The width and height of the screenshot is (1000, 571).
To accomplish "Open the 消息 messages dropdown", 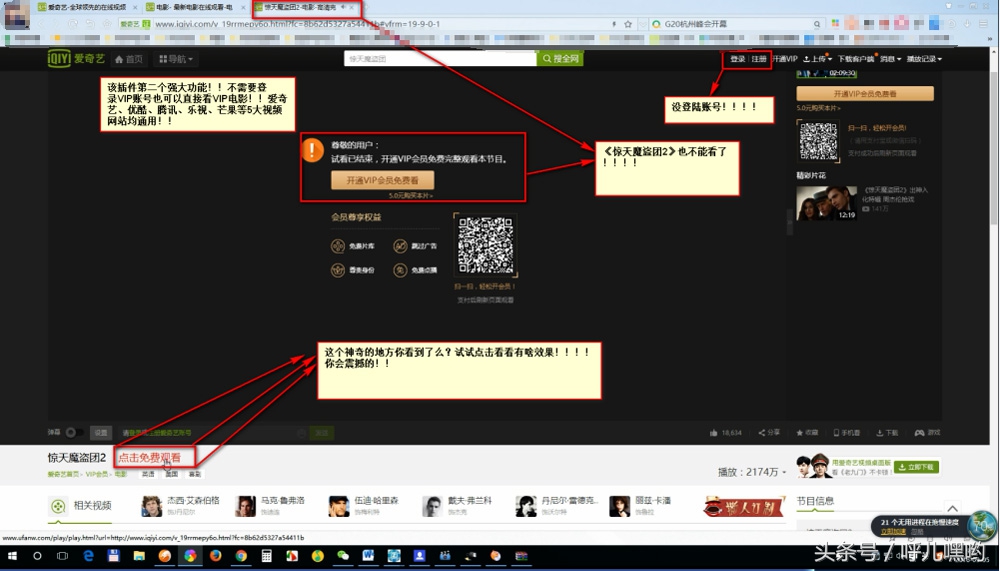I will pos(890,59).
